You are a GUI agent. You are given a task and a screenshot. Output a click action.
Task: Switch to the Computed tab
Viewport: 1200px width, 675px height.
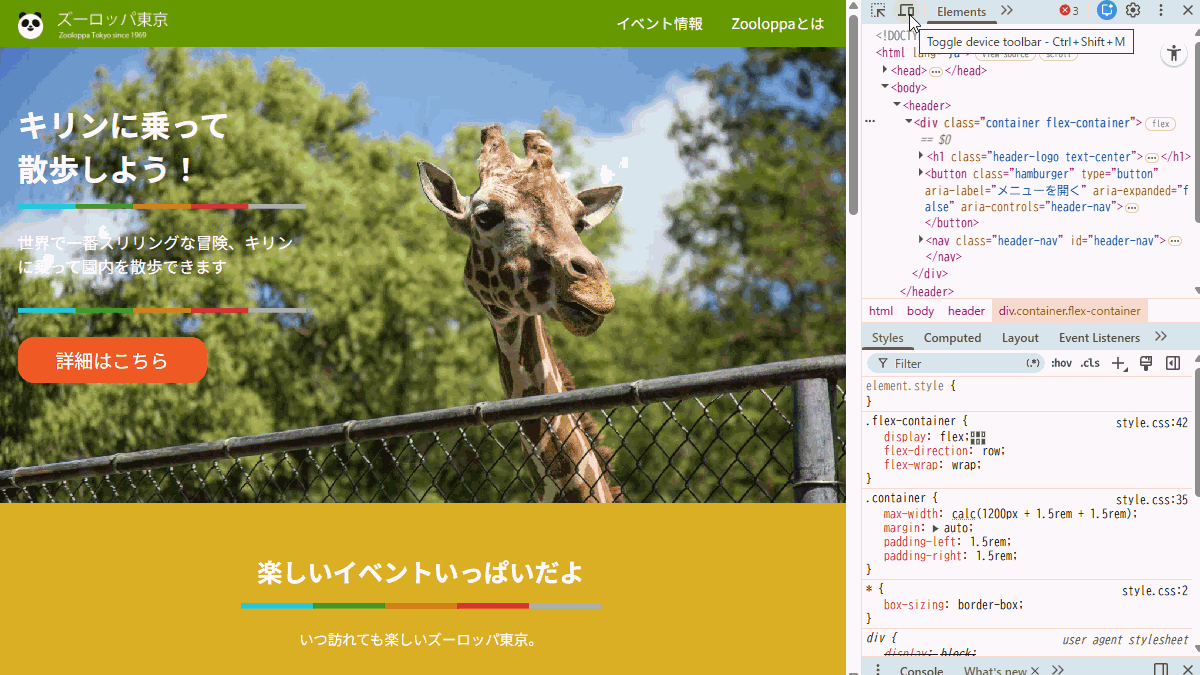click(x=952, y=338)
